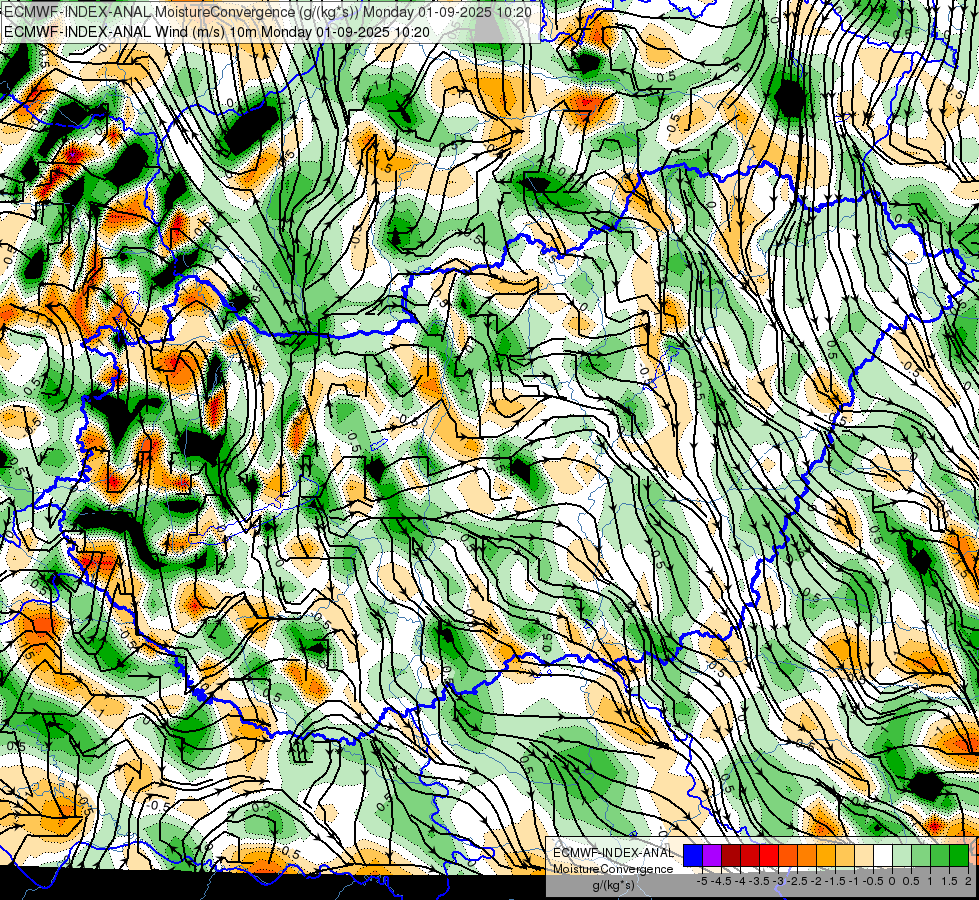The width and height of the screenshot is (979, 900).
Task: Click the -2.5 tick label on colorbar
Action: tap(797, 881)
